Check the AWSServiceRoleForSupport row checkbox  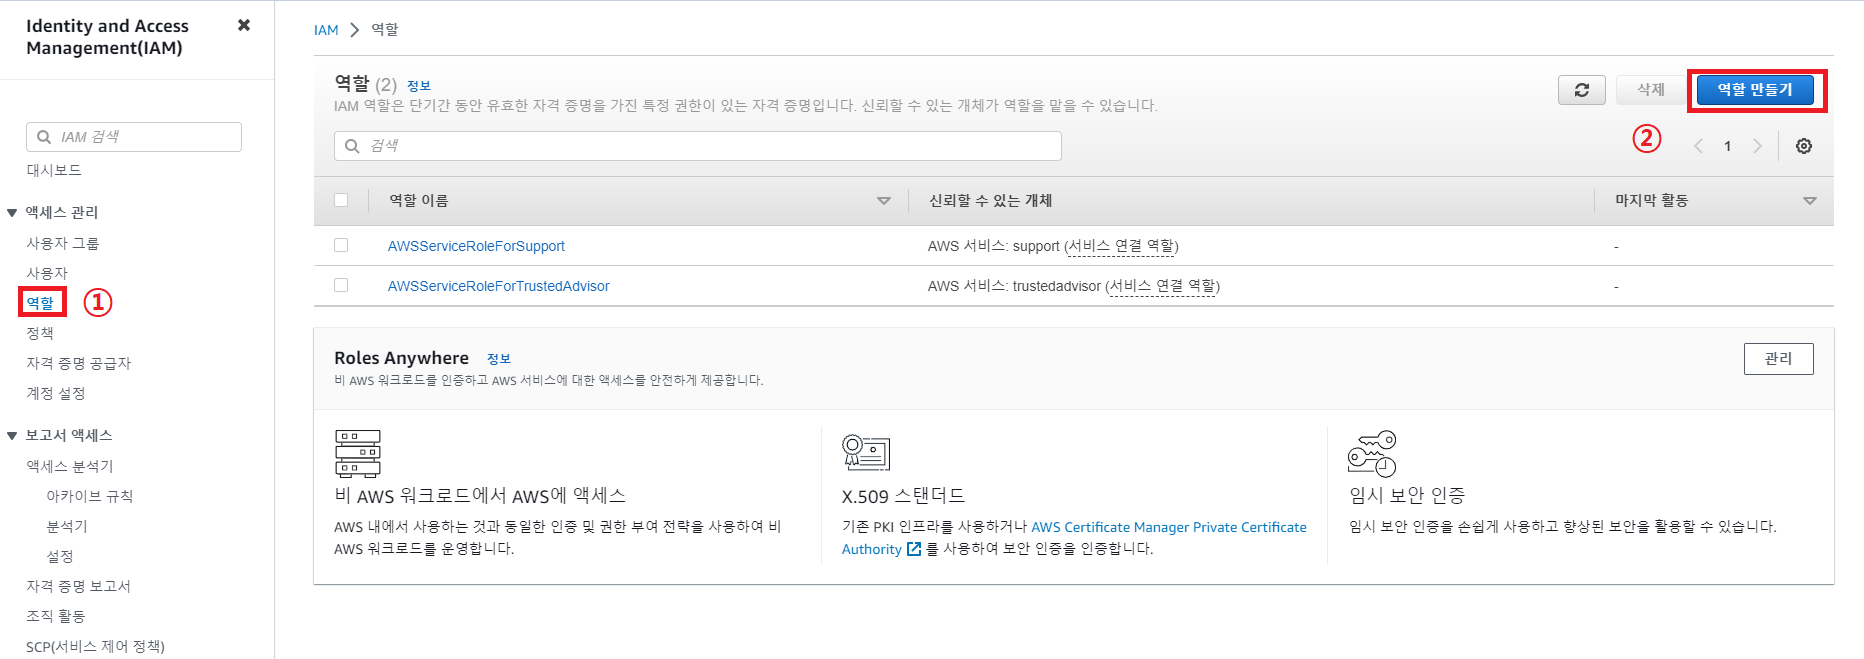(x=341, y=245)
